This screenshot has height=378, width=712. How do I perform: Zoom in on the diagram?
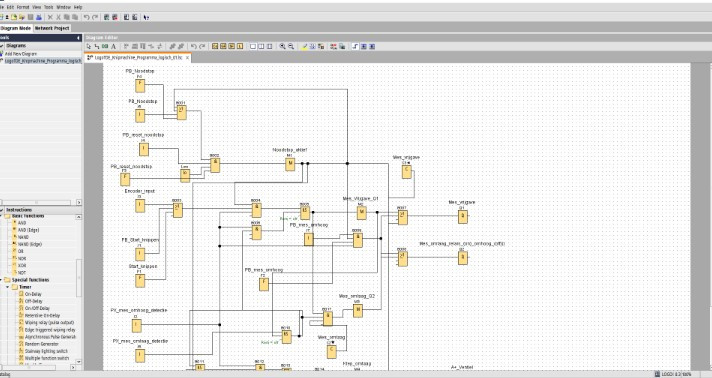pos(282,46)
